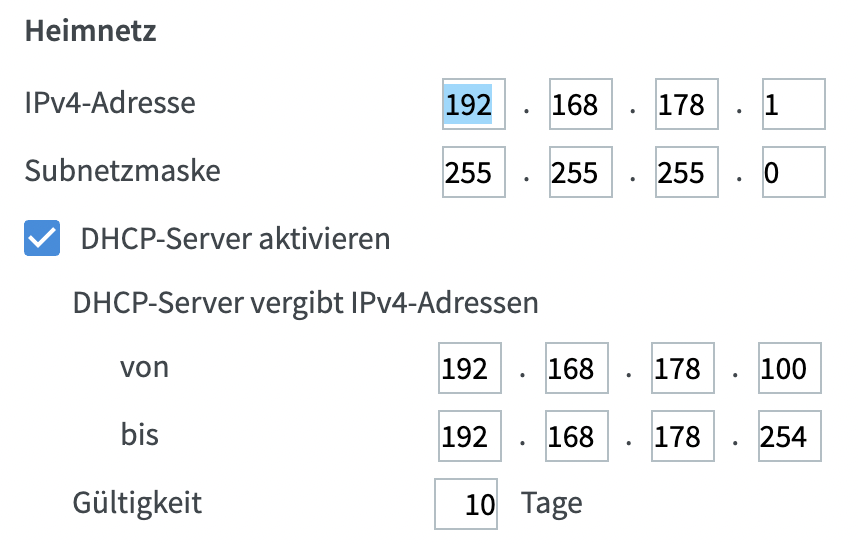Image resolution: width=858 pixels, height=544 pixels.
Task: Focus third Subnetzmaske octet field
Action: pyautogui.click(x=687, y=172)
